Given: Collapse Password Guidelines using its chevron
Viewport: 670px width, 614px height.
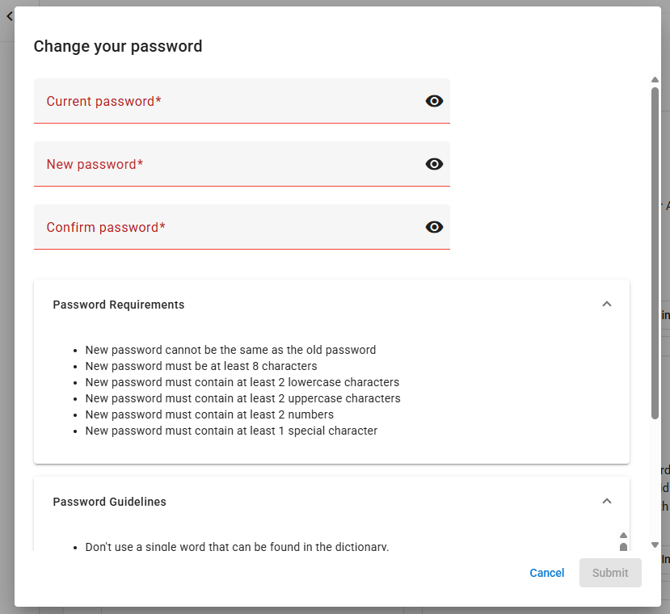Looking at the screenshot, I should click(606, 501).
